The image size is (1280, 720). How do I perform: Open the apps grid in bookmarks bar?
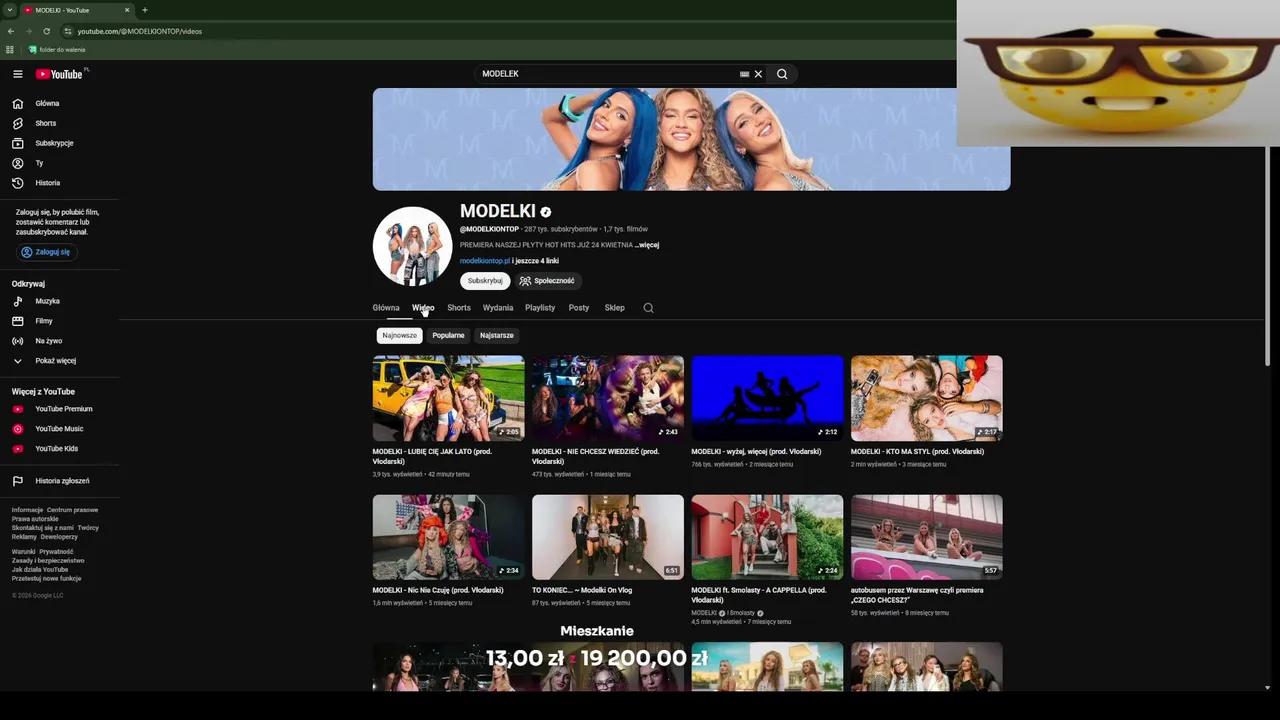(x=10, y=50)
